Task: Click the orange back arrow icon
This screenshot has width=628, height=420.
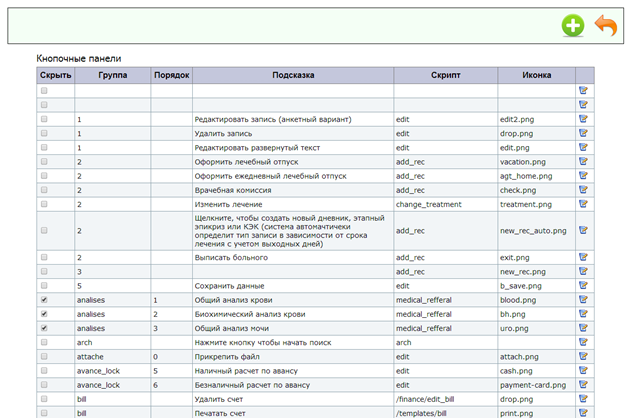Action: point(606,25)
